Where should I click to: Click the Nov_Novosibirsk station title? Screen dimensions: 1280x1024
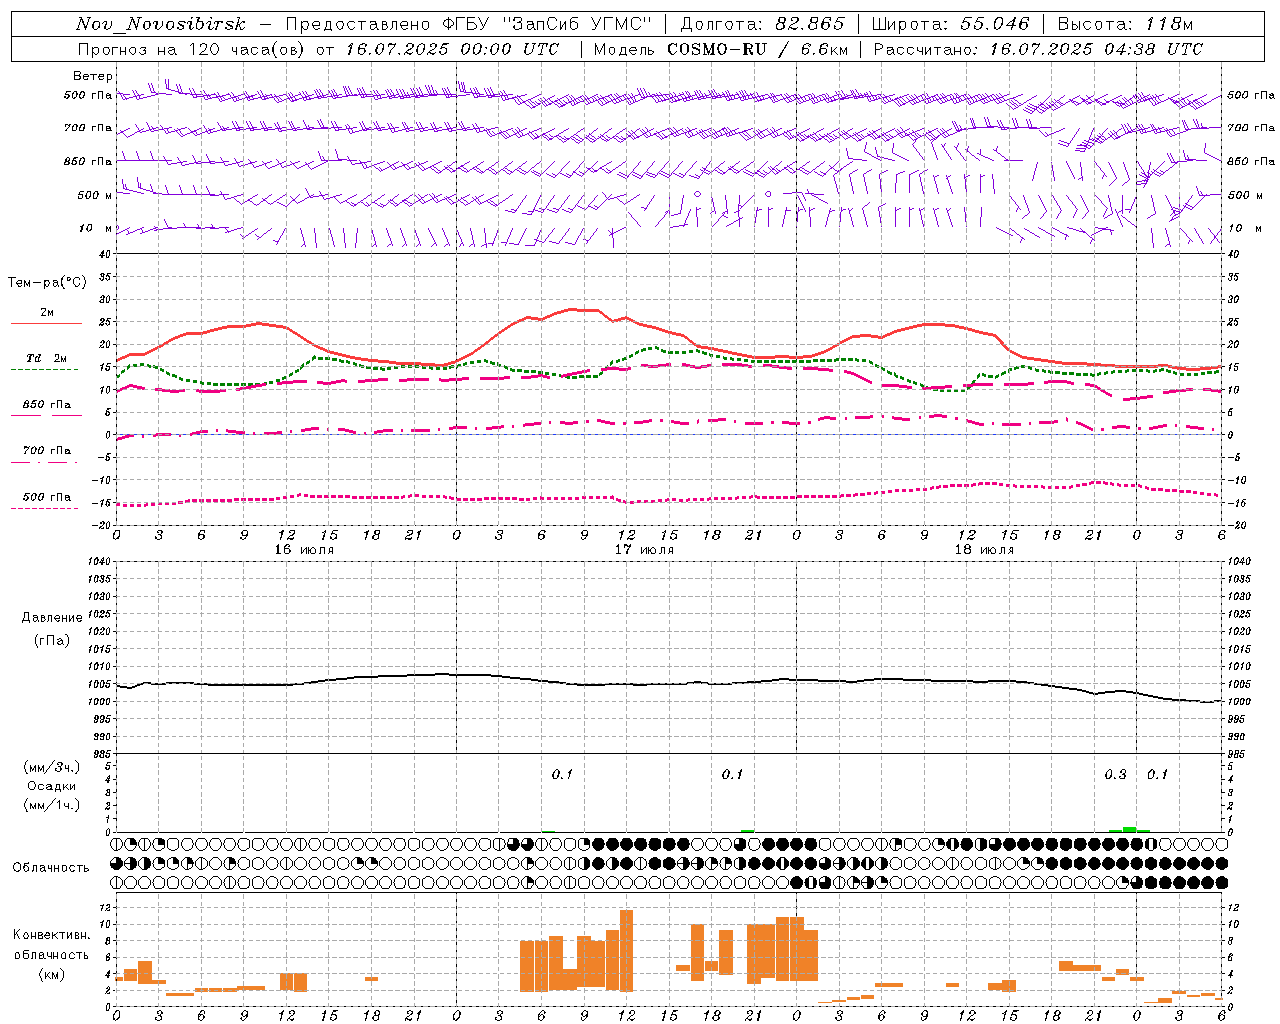coord(161,24)
